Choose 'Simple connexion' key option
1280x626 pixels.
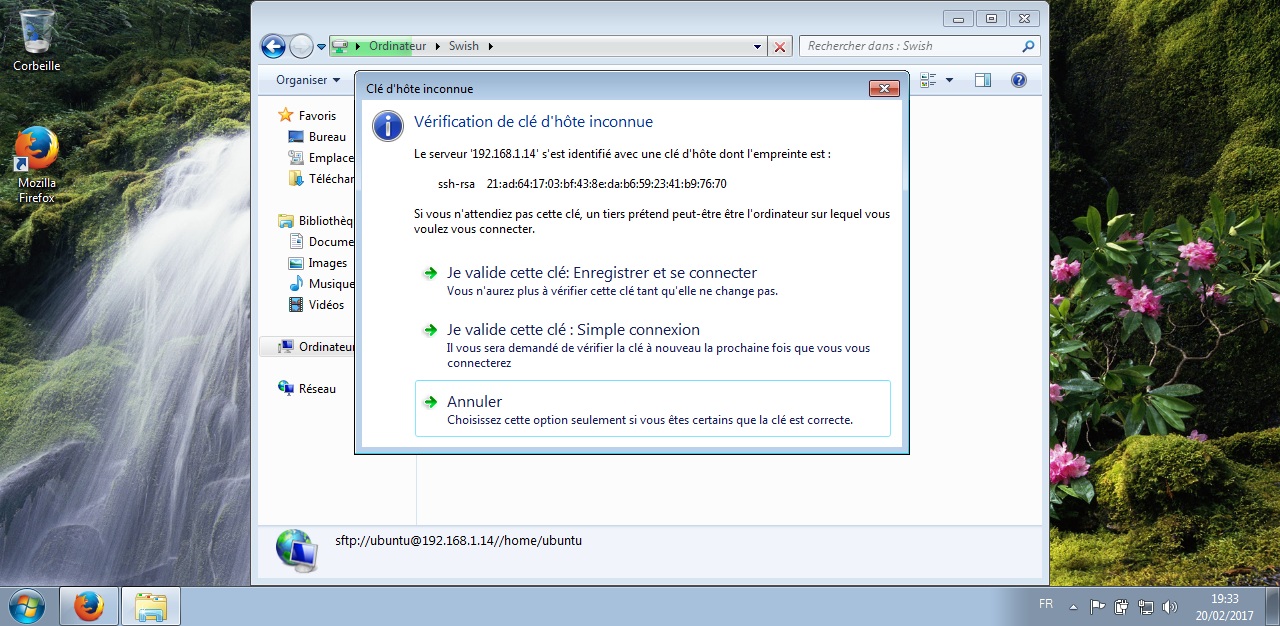pyautogui.click(x=573, y=330)
